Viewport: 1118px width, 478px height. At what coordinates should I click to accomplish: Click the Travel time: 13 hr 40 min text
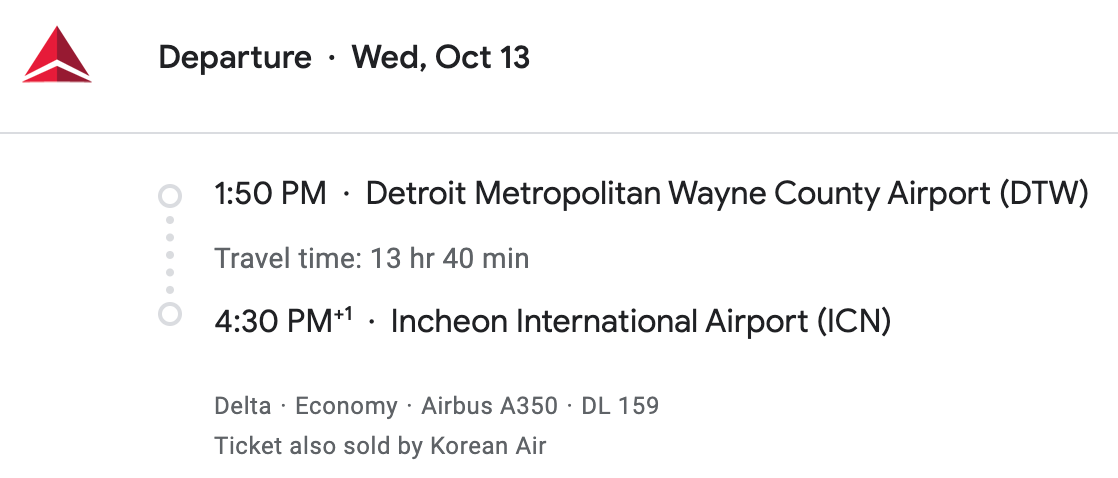coord(371,258)
